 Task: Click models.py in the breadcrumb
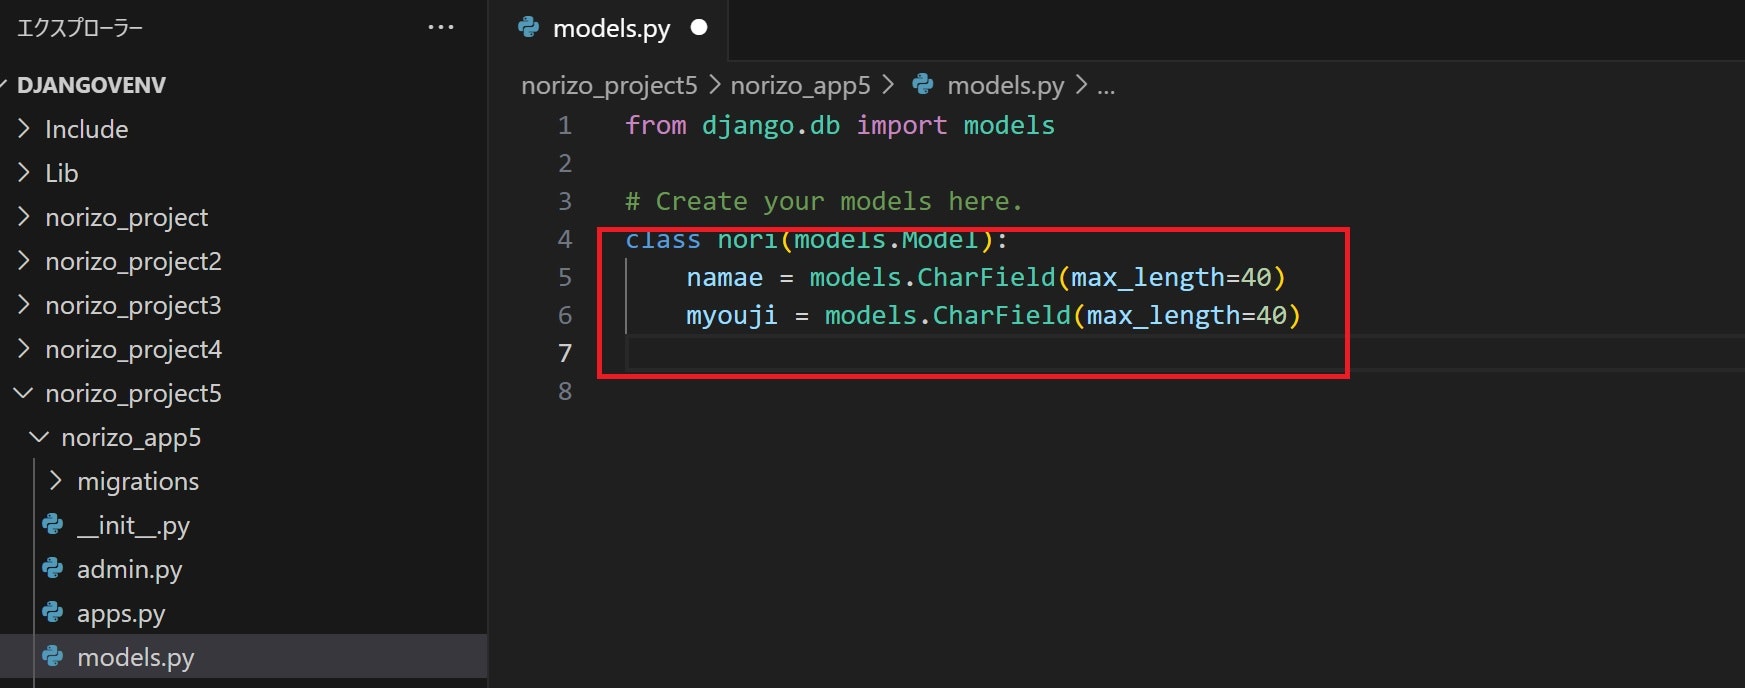point(1005,86)
